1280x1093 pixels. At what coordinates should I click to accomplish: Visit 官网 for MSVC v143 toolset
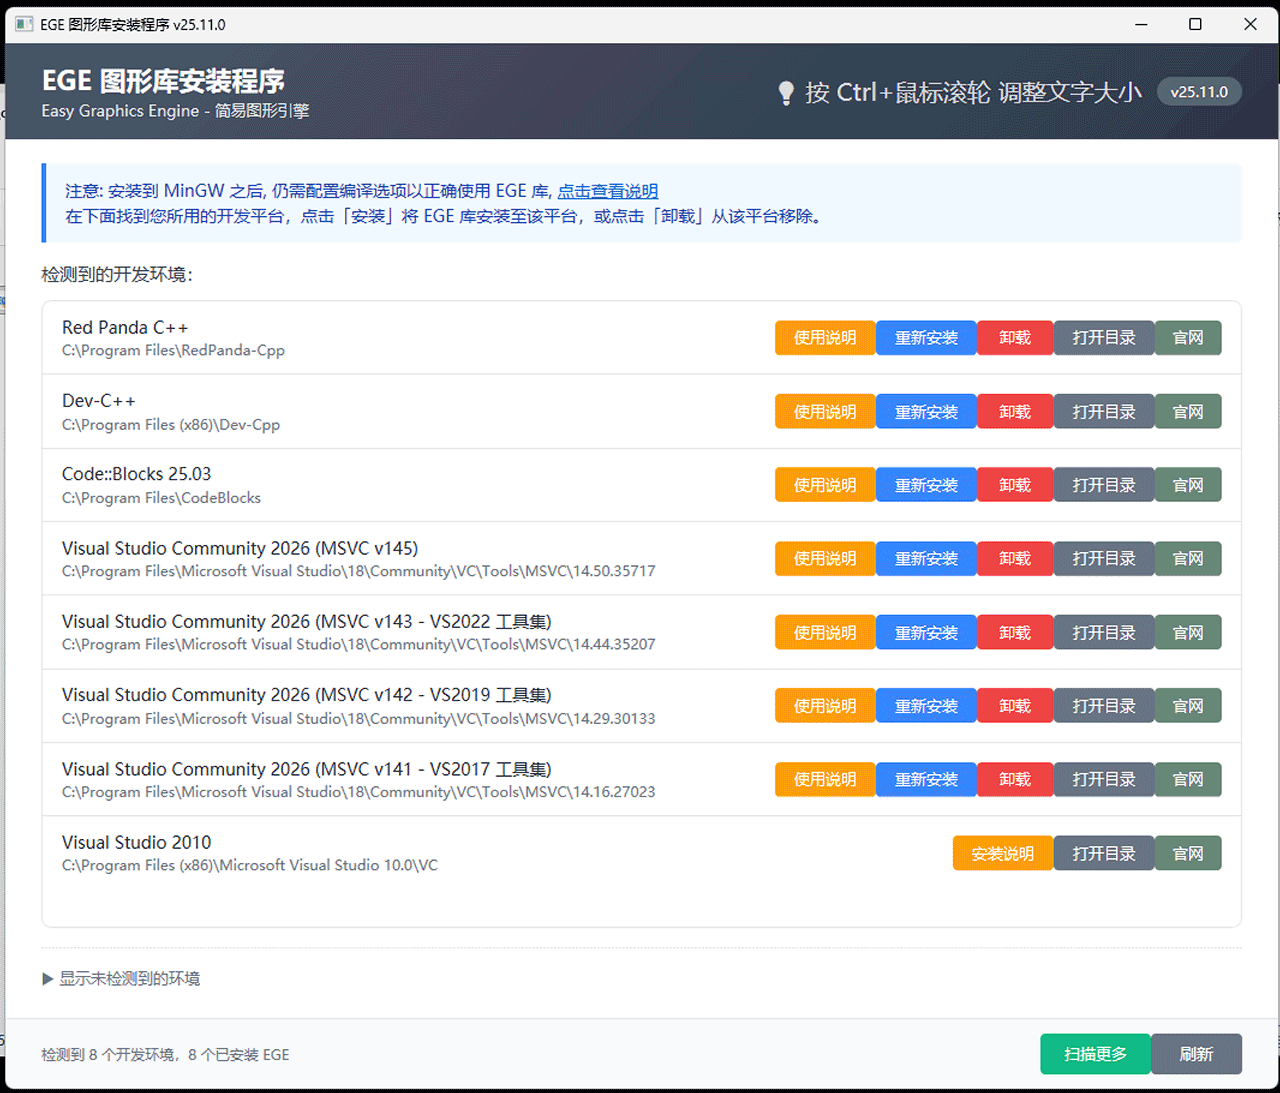click(1188, 633)
